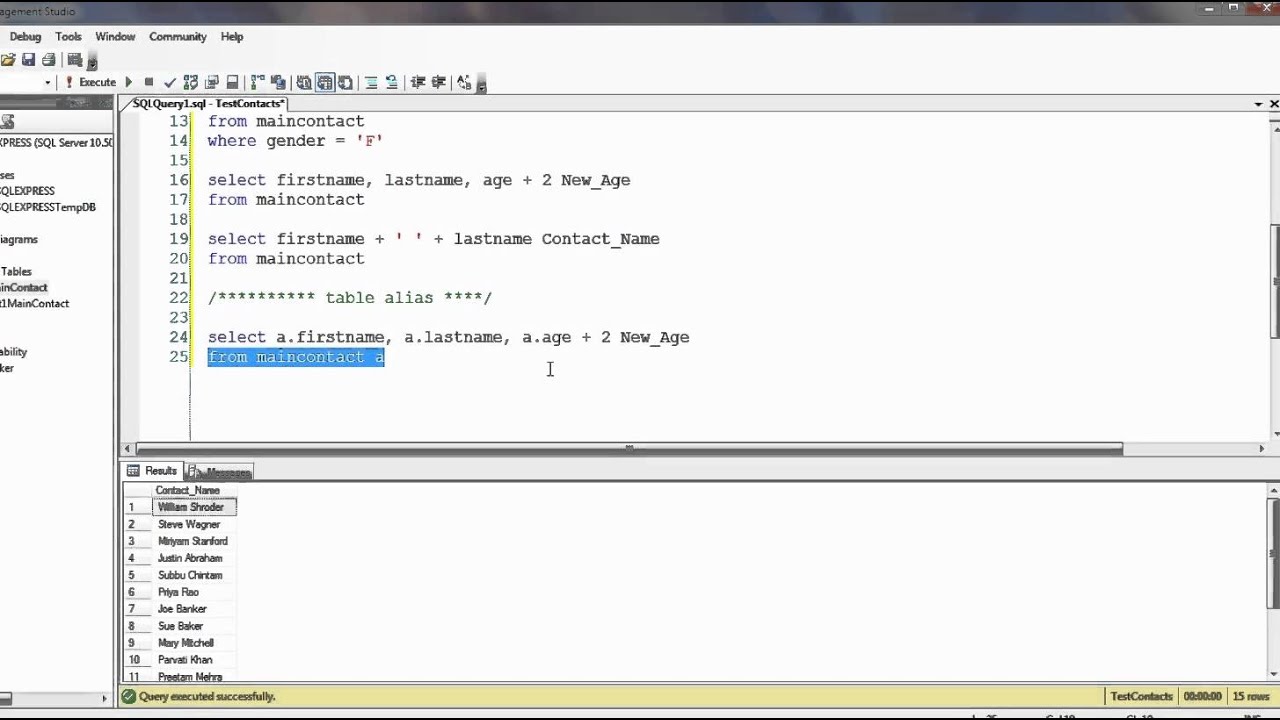Toggle Include Actual Execution Plan
1280x720 pixels.
click(x=257, y=82)
